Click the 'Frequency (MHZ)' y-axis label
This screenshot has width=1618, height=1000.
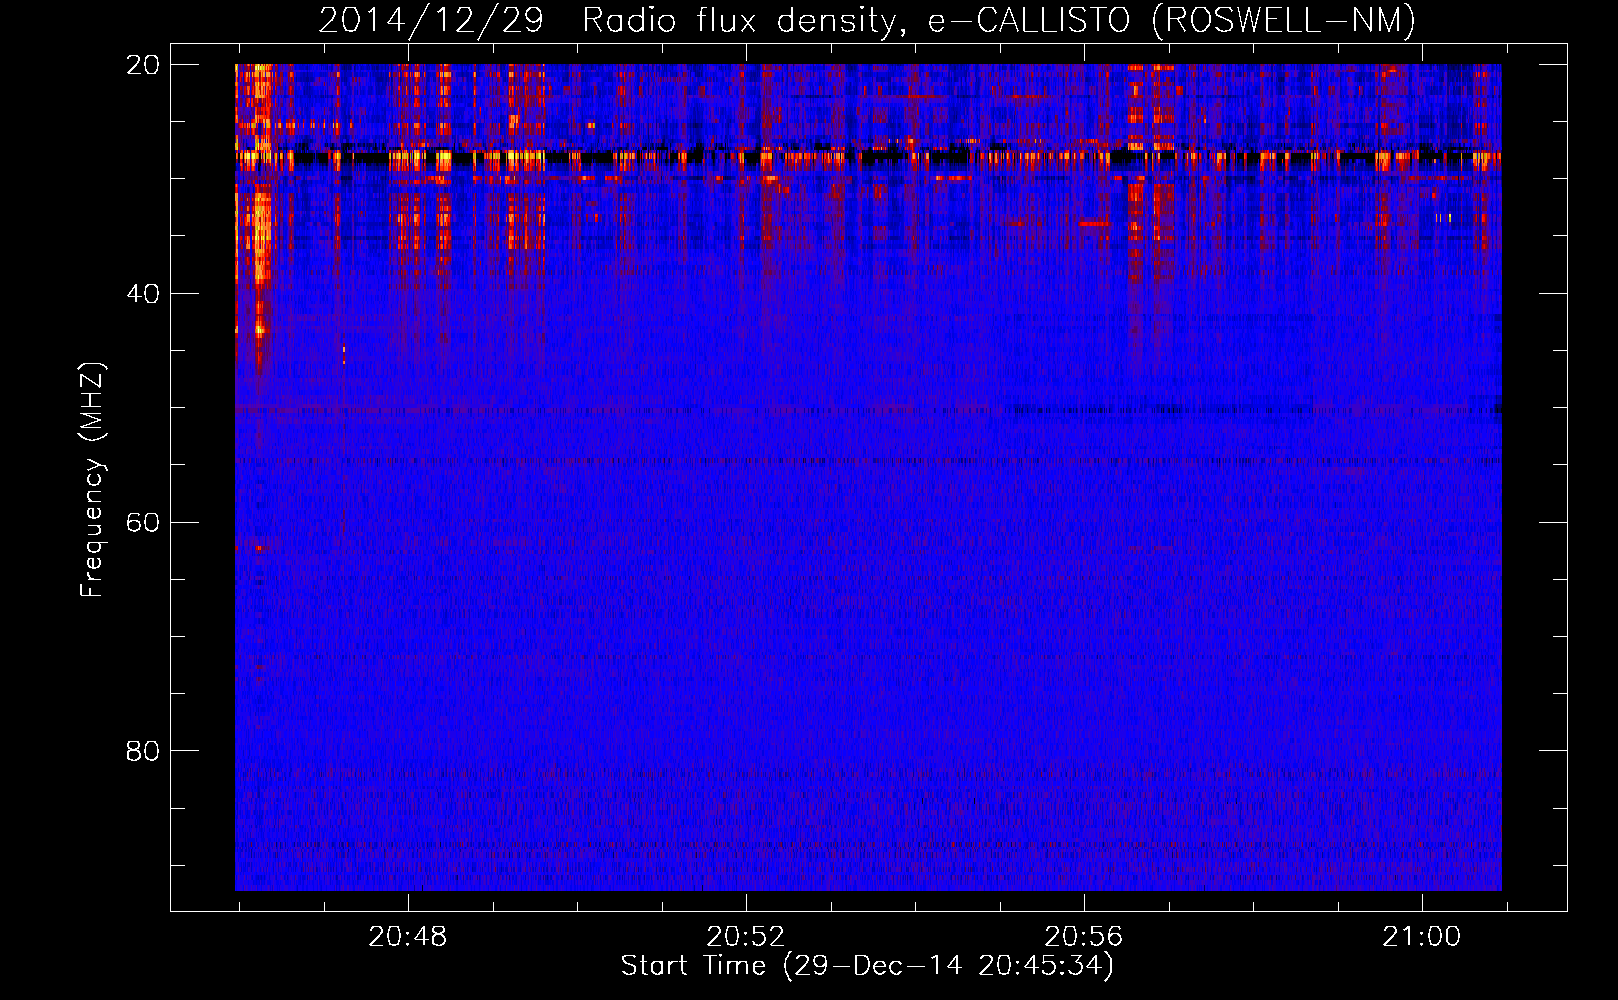pyautogui.click(x=91, y=480)
